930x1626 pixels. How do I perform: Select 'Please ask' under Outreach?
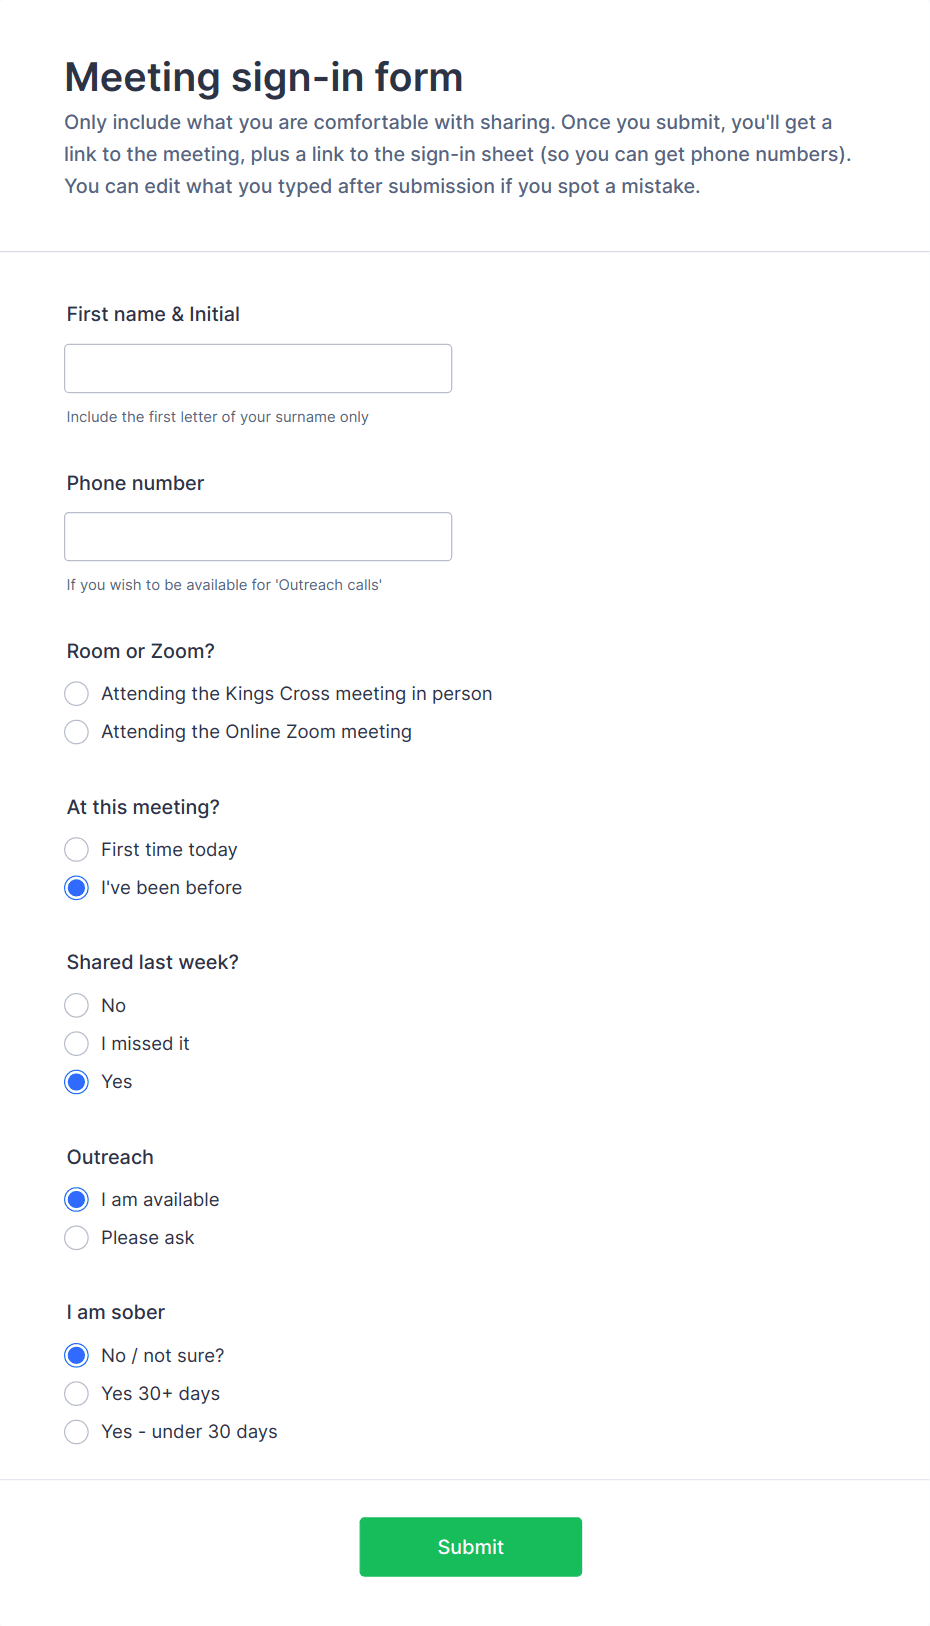tap(76, 1237)
